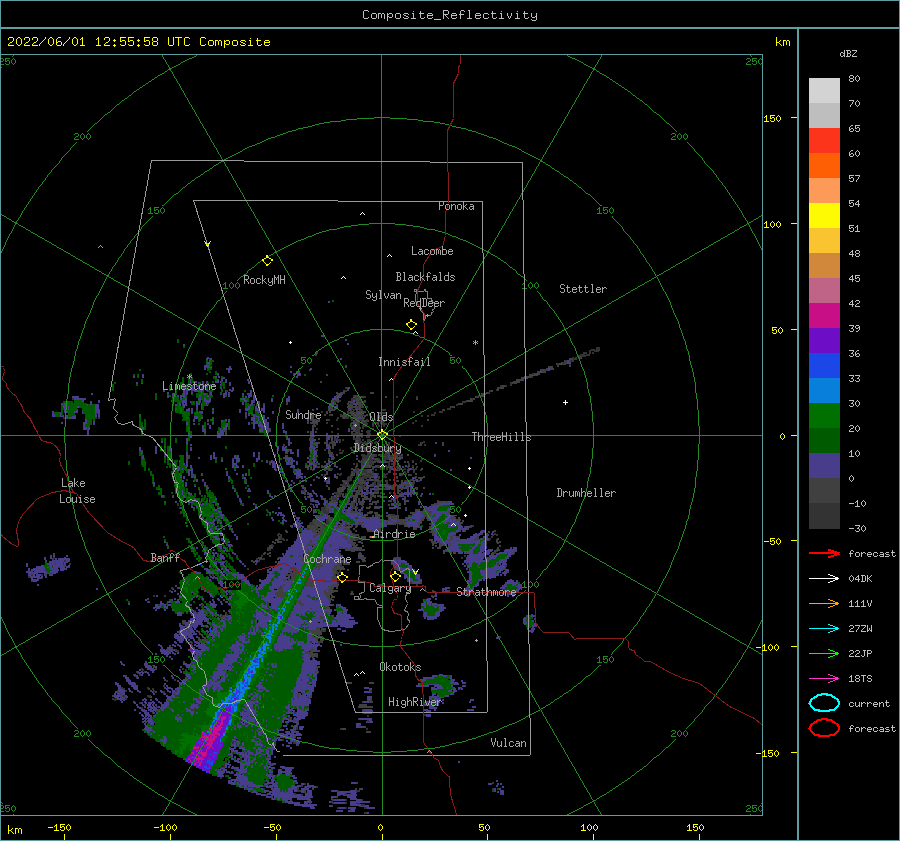Click the Stettler label on map
This screenshot has width=900, height=841.
(583, 289)
